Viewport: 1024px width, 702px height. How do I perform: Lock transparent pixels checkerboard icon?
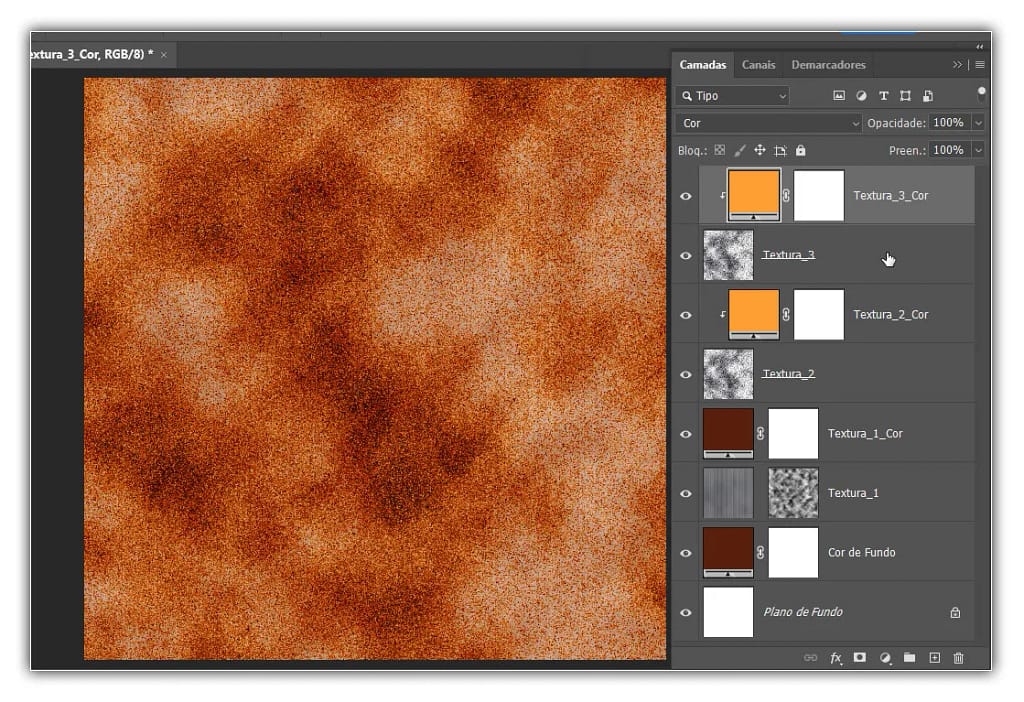pyautogui.click(x=719, y=150)
